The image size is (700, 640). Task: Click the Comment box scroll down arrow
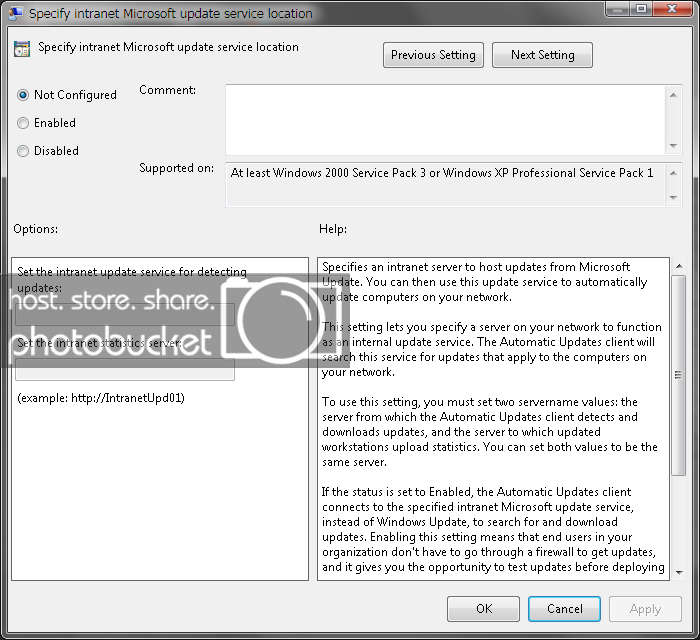pyautogui.click(x=674, y=145)
